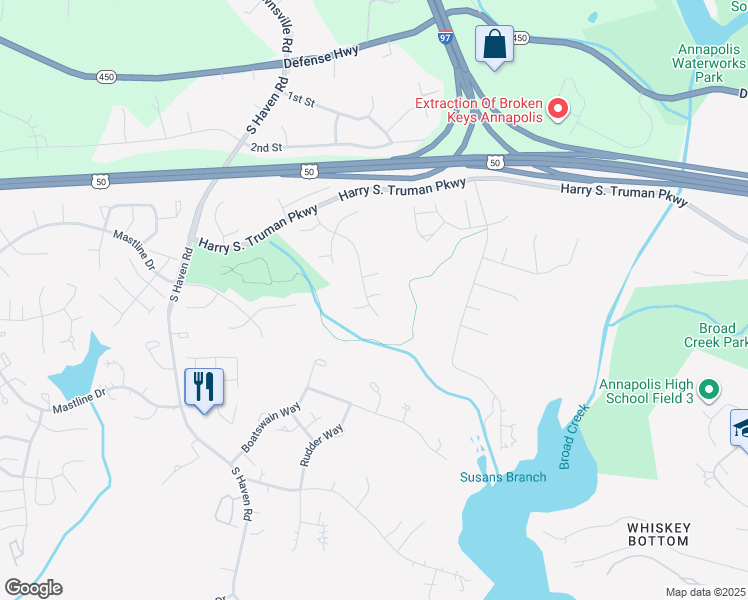Click the green Annapolis High School Field 3 pin
Viewport: 748px width, 600px height.
pos(708,390)
